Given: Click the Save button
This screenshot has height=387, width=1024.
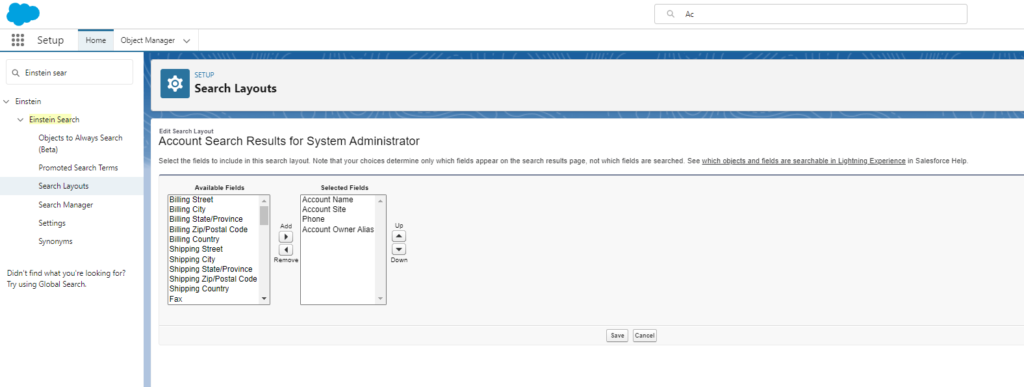Looking at the screenshot, I should 616,335.
